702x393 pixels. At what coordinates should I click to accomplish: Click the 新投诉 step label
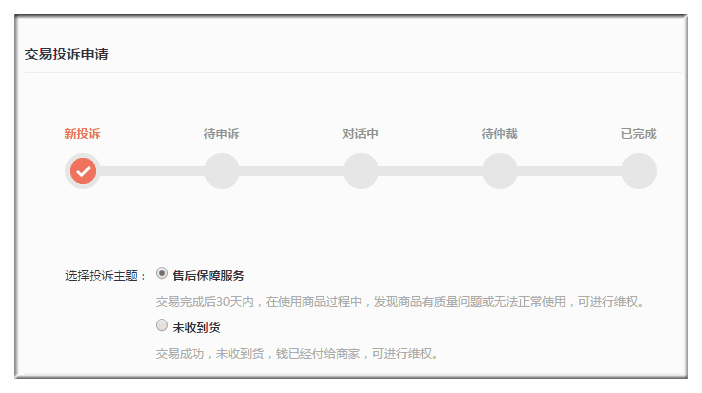[x=82, y=133]
